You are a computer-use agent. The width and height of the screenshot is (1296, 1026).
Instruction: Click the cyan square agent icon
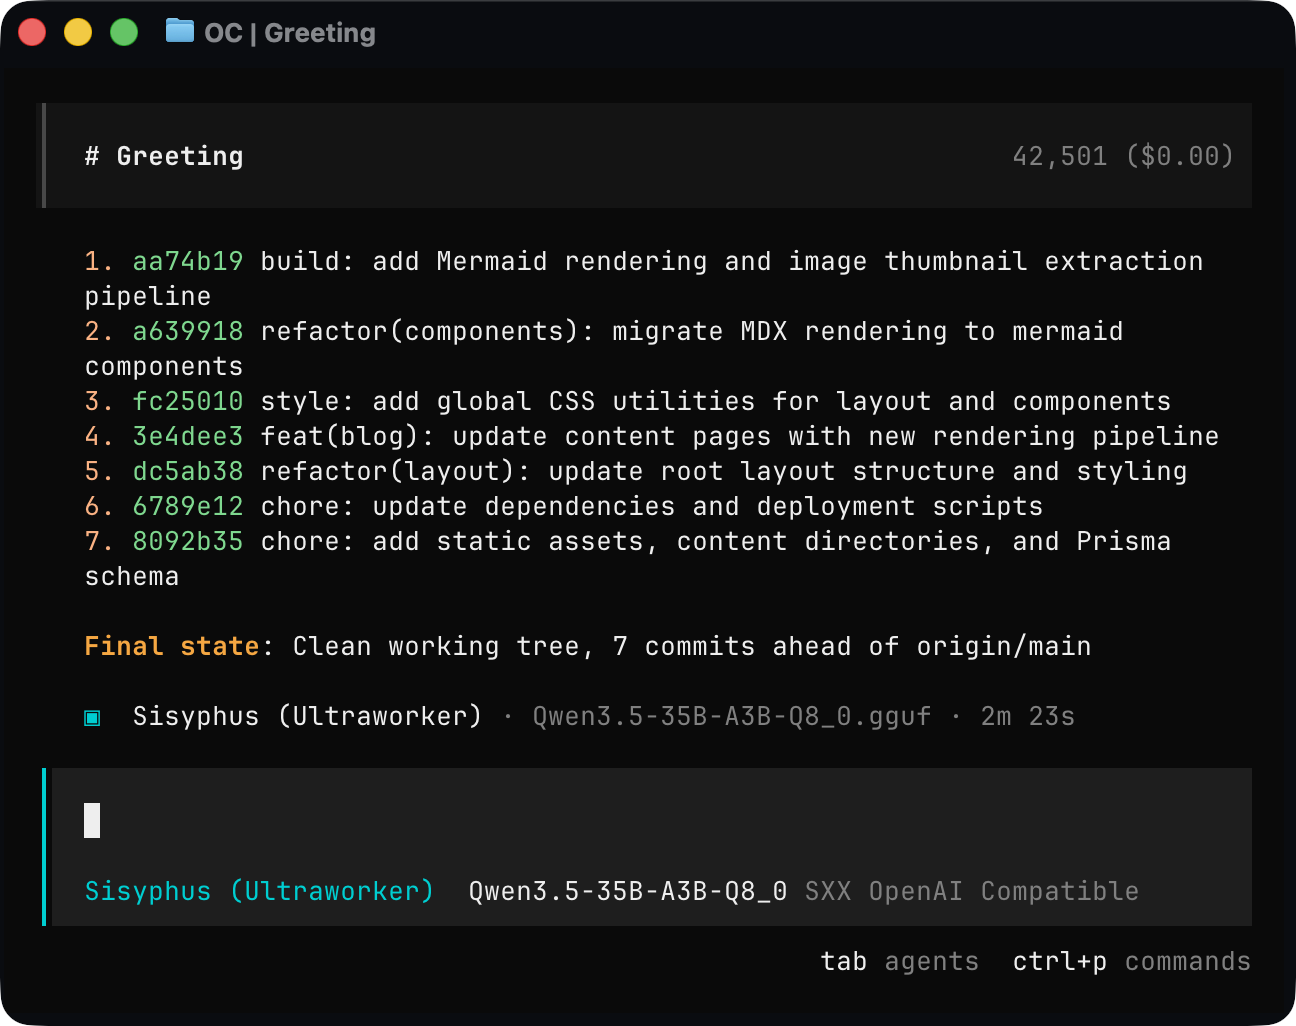(x=92, y=717)
